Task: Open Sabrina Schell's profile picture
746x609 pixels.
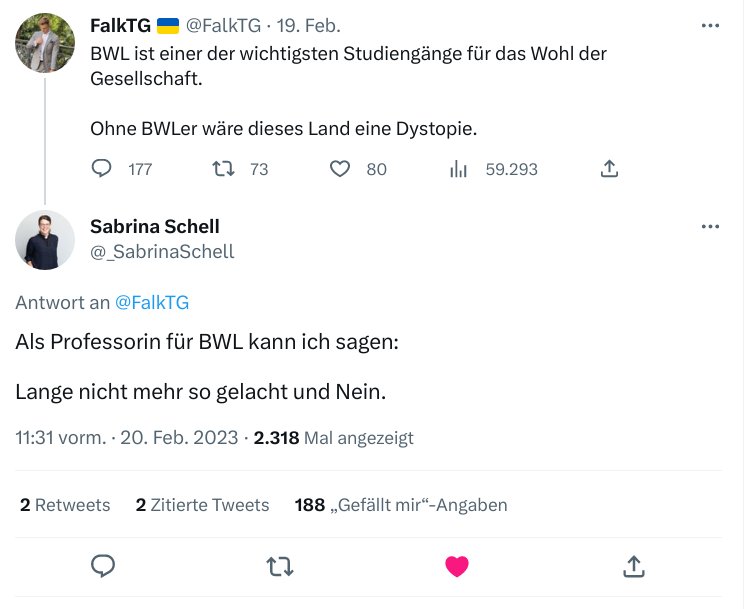Action: [45, 240]
